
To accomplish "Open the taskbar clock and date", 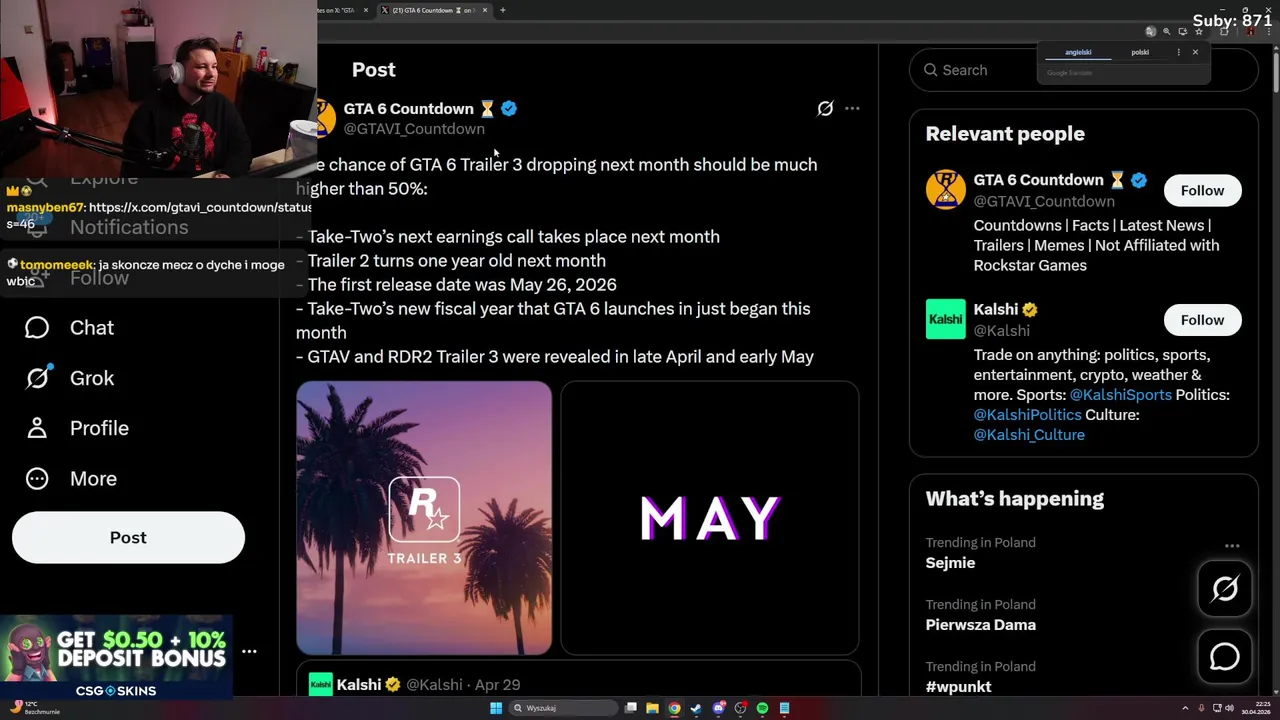I will [x=1256, y=708].
